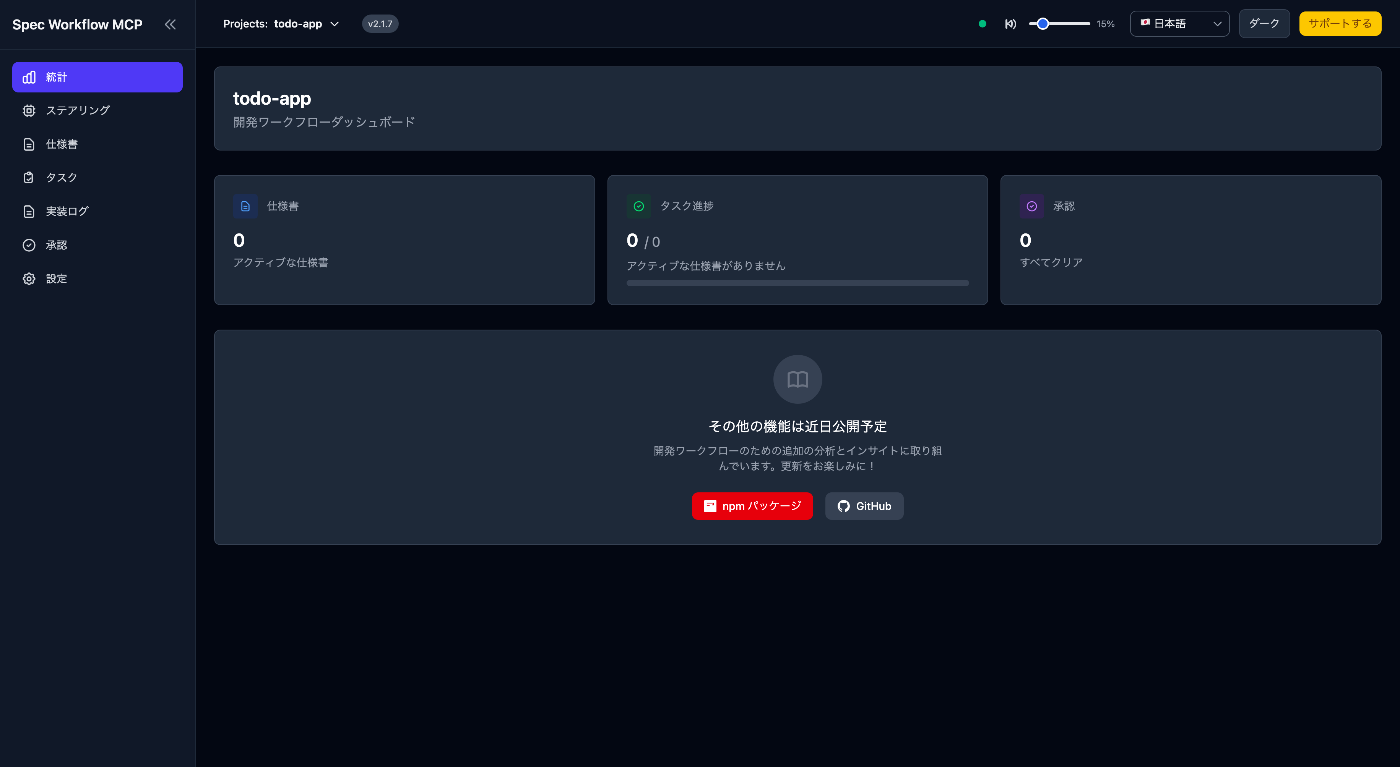Open the ステアリング page

click(x=97, y=111)
